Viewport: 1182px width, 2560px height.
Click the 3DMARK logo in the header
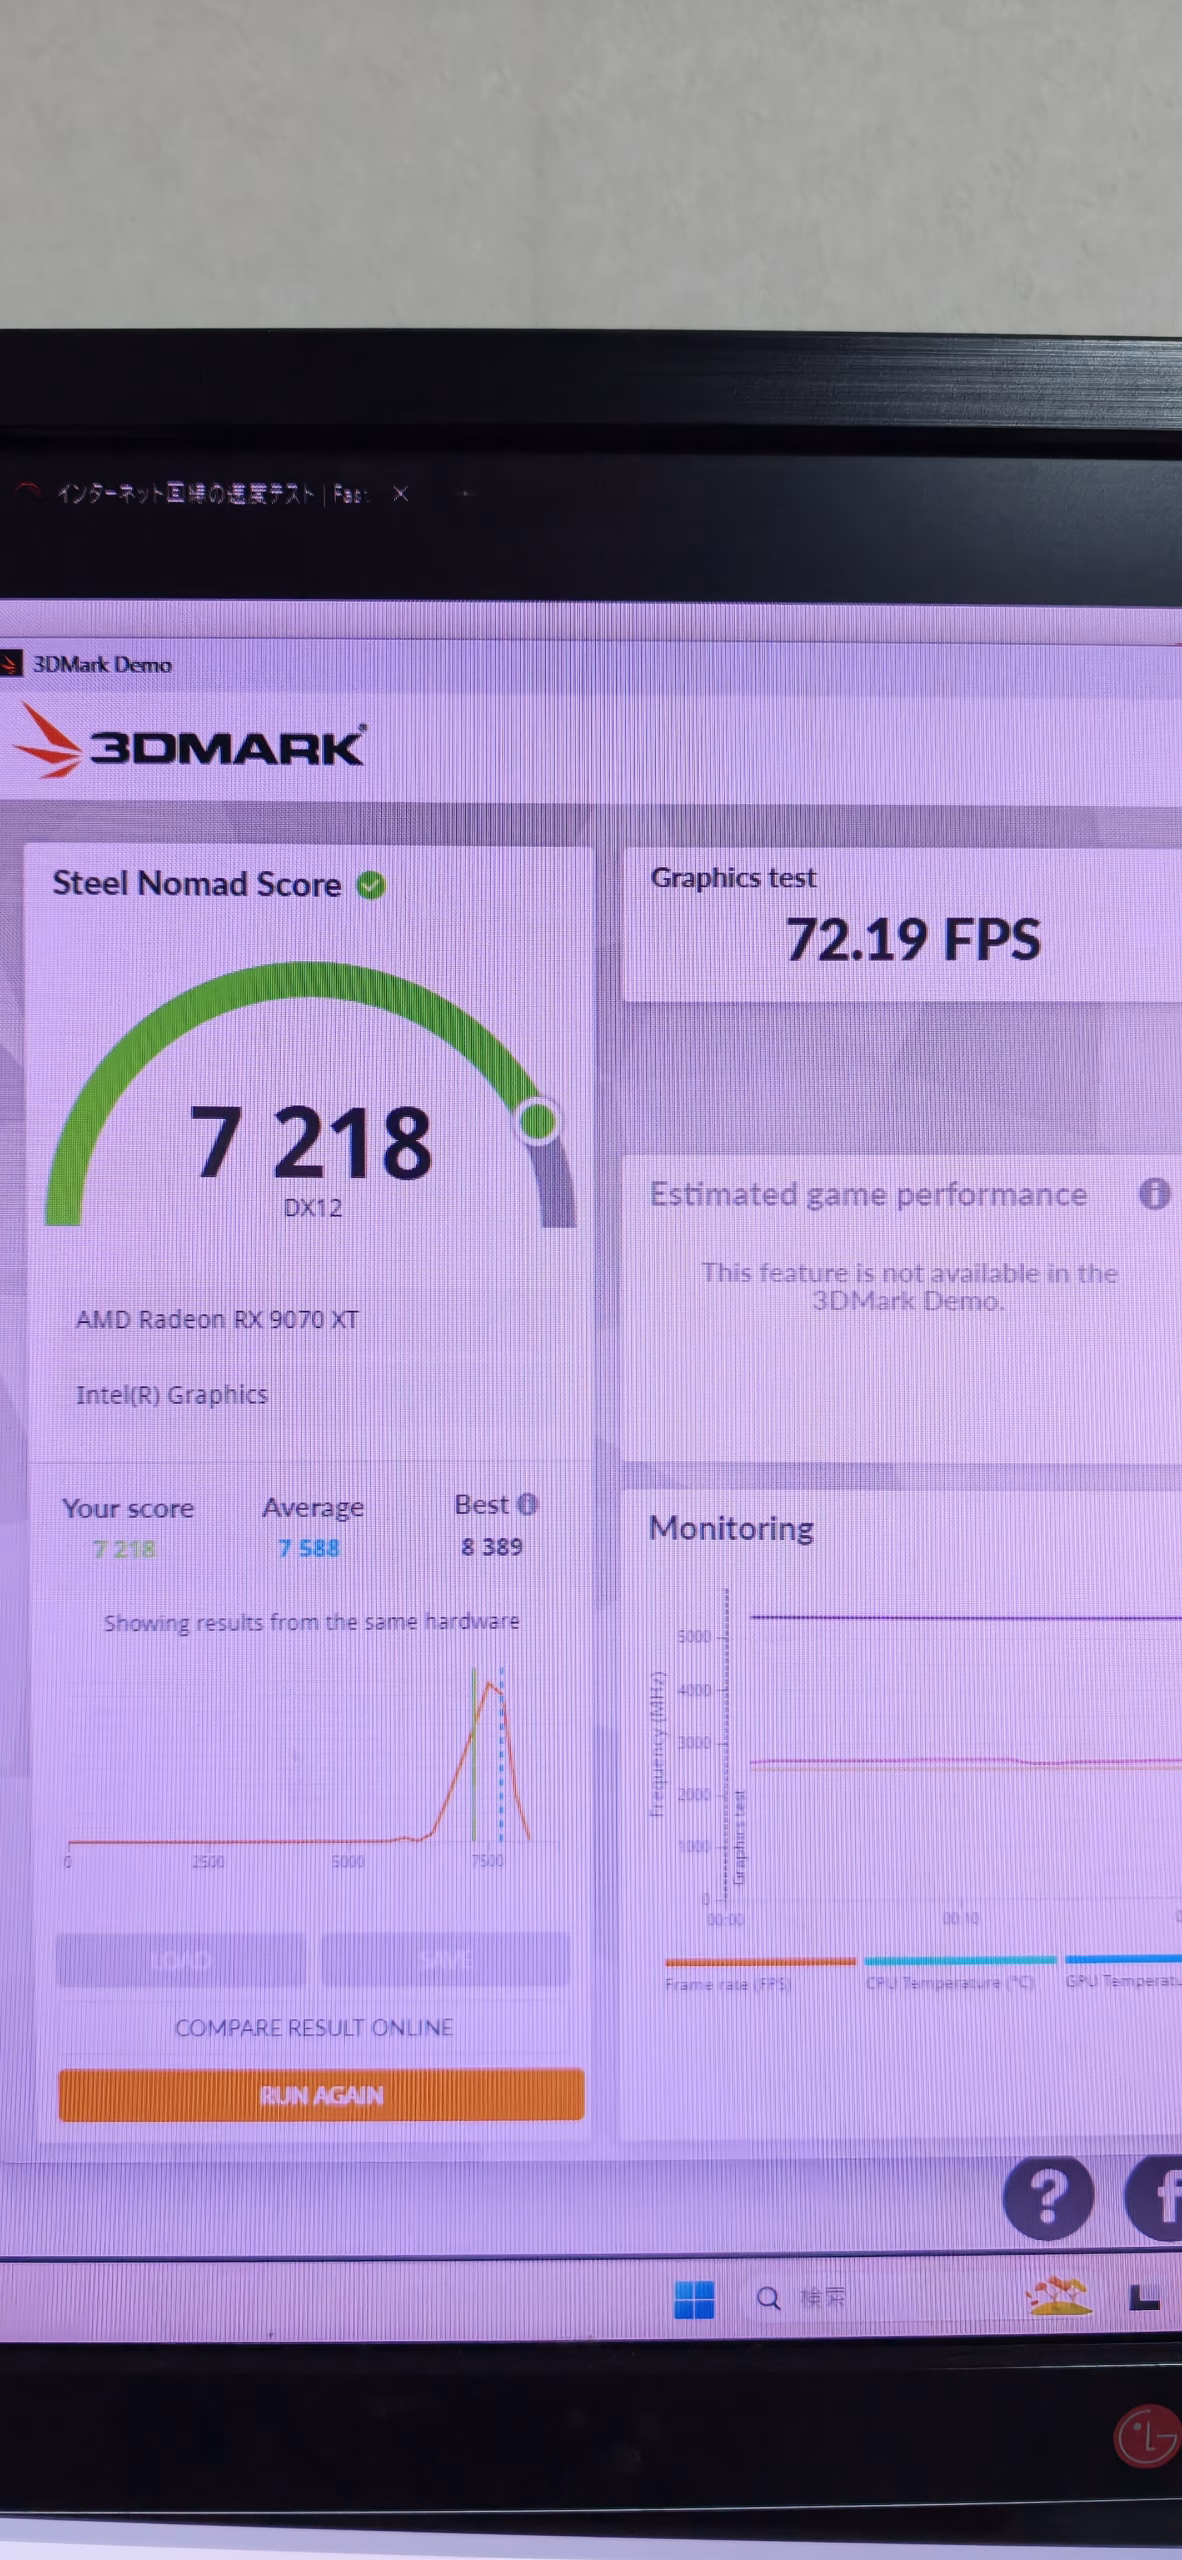[190, 742]
